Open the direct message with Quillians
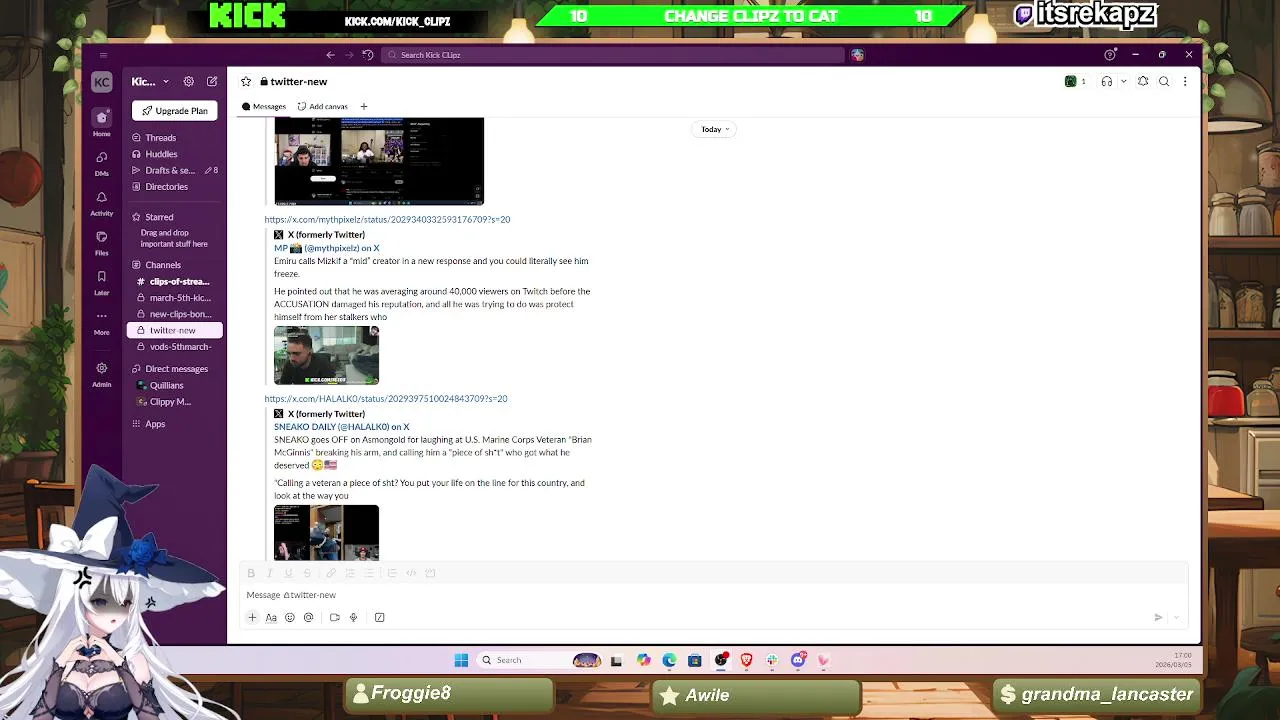Viewport: 1280px width, 720px height. [166, 385]
